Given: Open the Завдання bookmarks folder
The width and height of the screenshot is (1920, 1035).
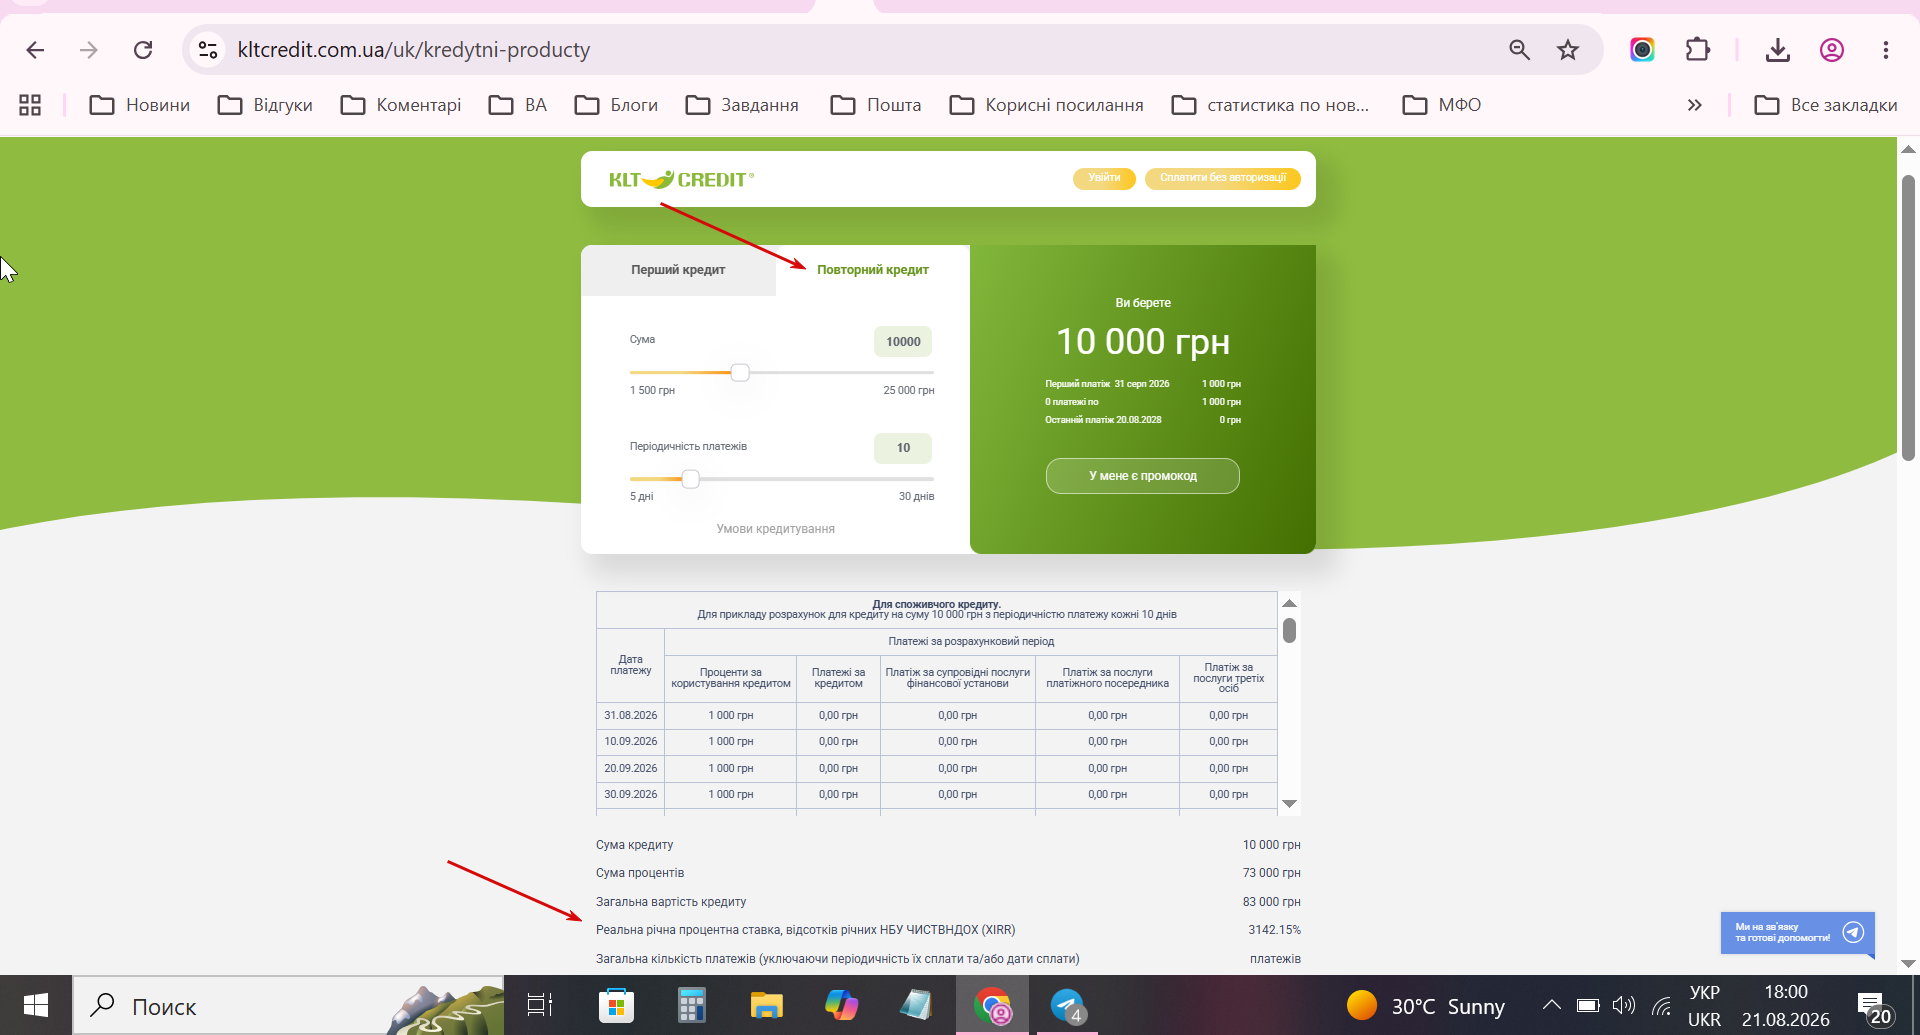Looking at the screenshot, I should click(742, 105).
